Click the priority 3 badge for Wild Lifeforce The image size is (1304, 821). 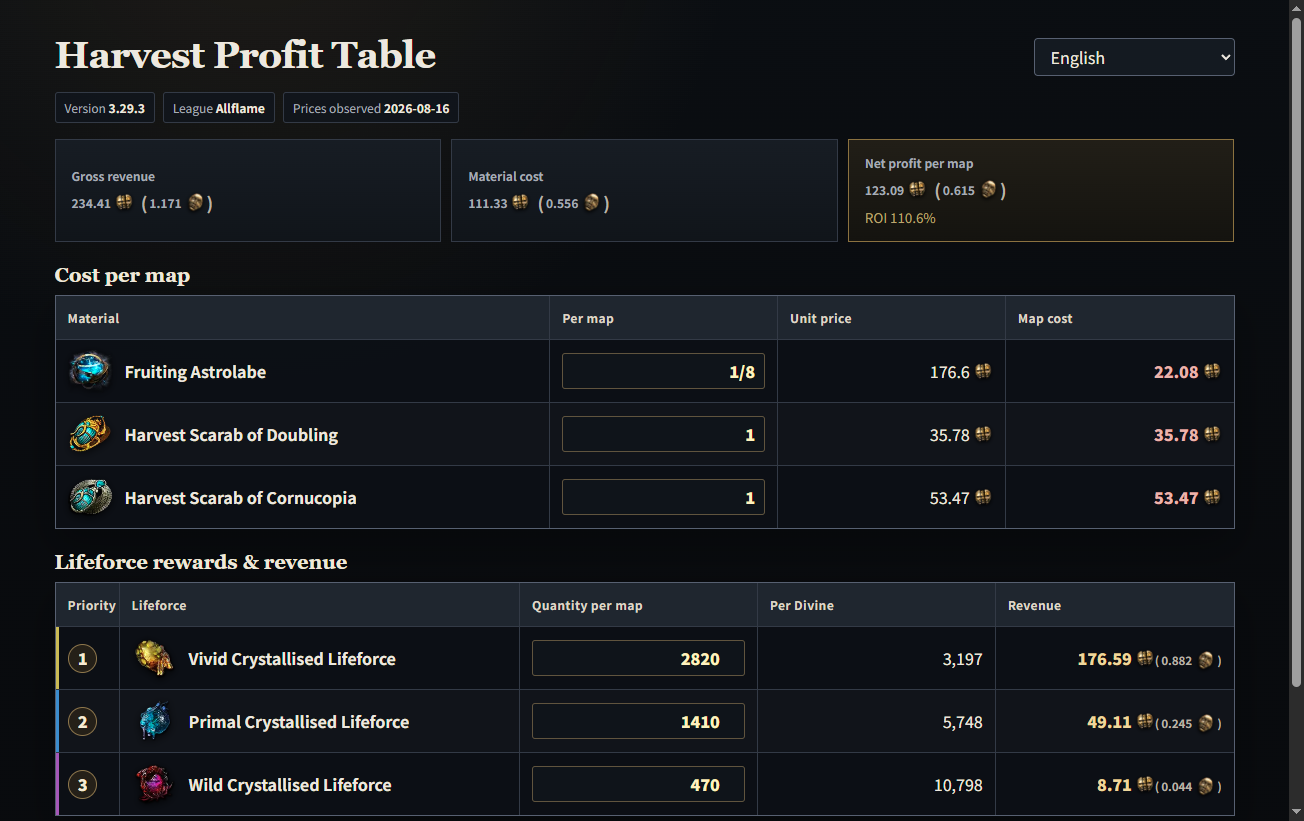[82, 784]
